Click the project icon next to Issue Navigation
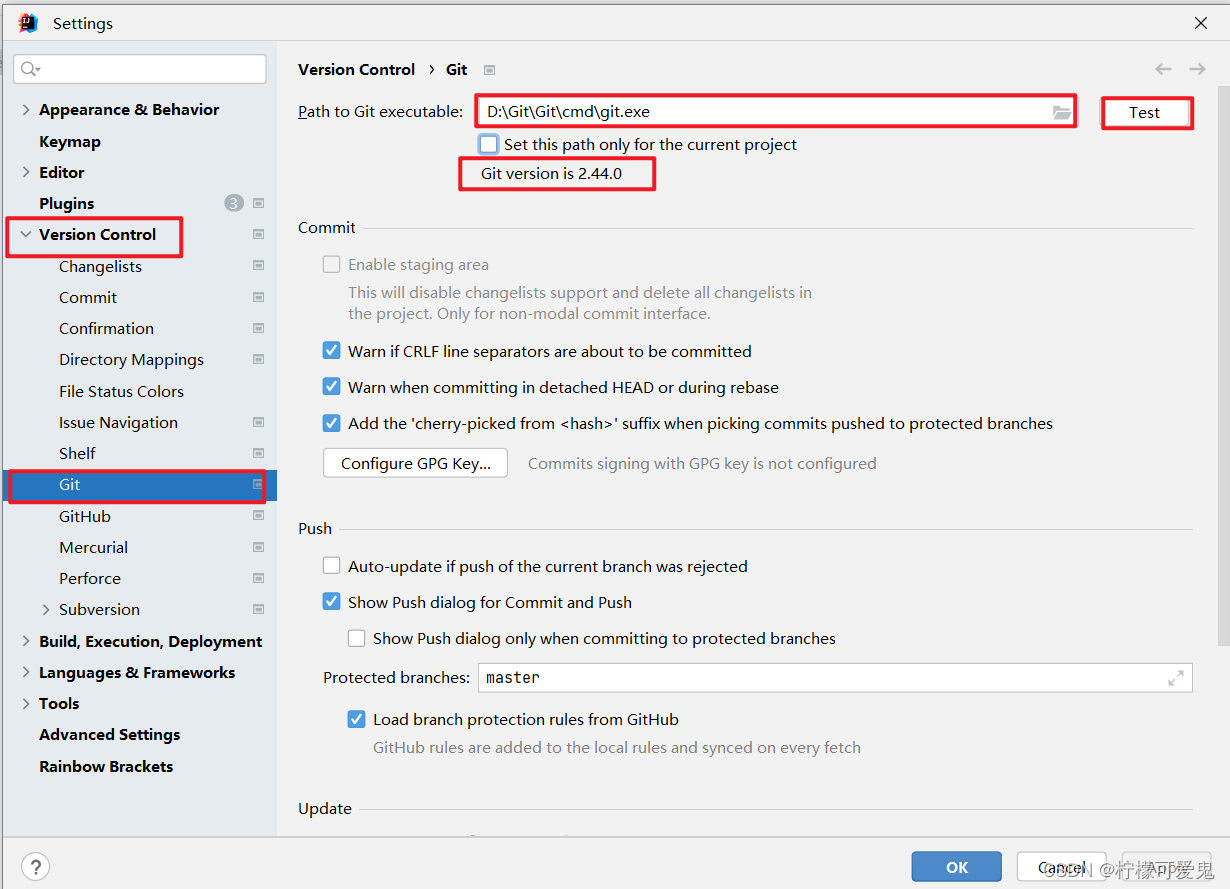Viewport: 1230px width, 889px height. [258, 422]
